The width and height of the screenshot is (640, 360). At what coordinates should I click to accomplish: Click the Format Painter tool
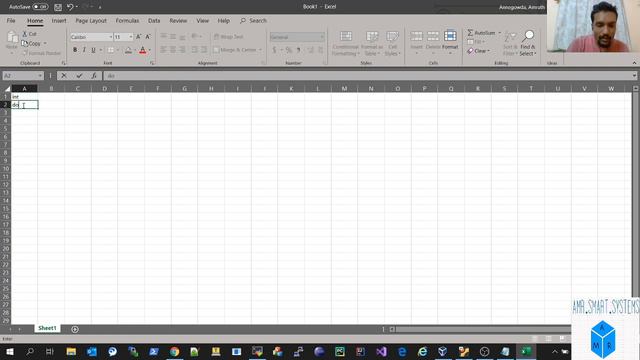42,53
